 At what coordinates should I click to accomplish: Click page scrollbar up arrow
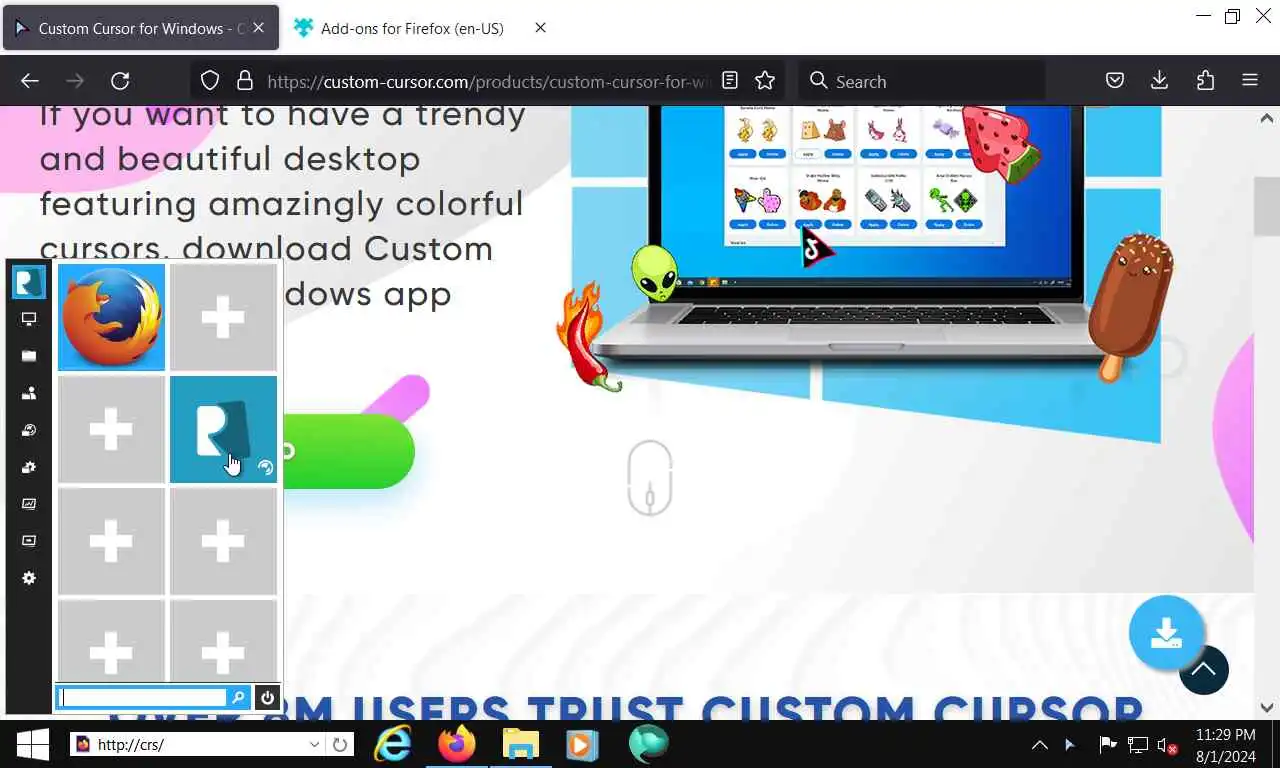pyautogui.click(x=1267, y=118)
